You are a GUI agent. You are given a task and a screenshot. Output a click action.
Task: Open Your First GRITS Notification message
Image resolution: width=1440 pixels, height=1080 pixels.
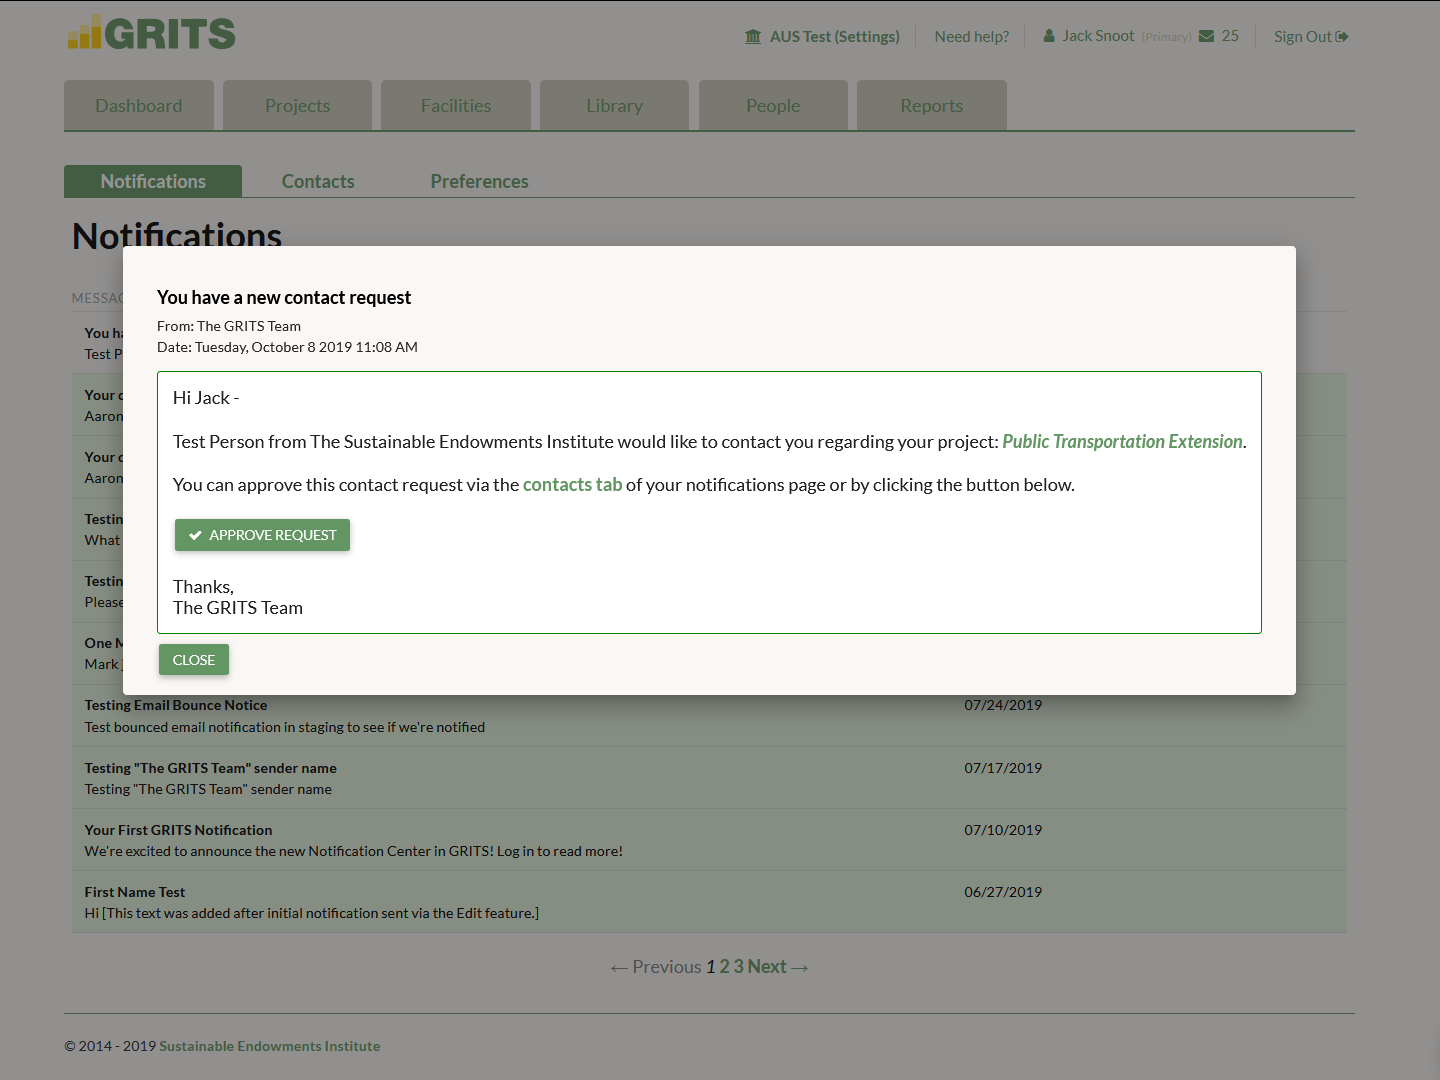click(x=178, y=830)
